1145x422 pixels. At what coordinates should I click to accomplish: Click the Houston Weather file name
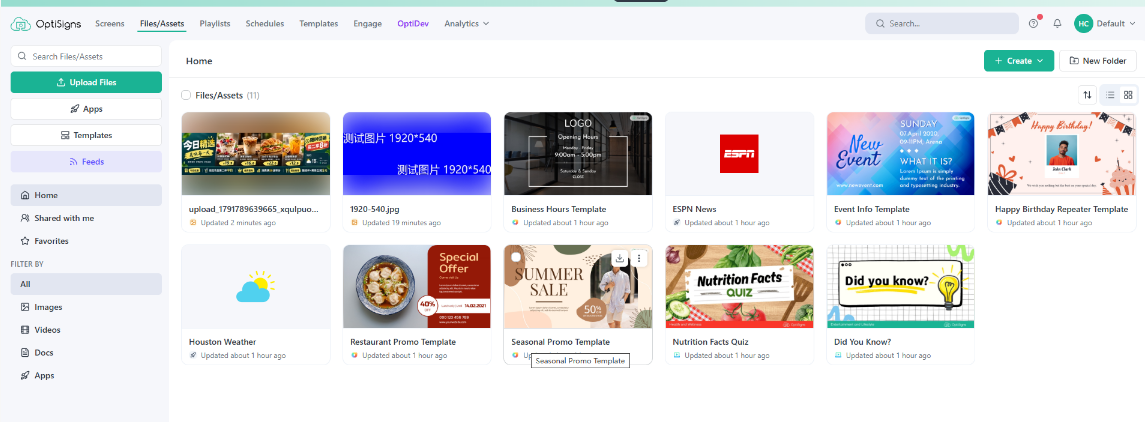222,342
